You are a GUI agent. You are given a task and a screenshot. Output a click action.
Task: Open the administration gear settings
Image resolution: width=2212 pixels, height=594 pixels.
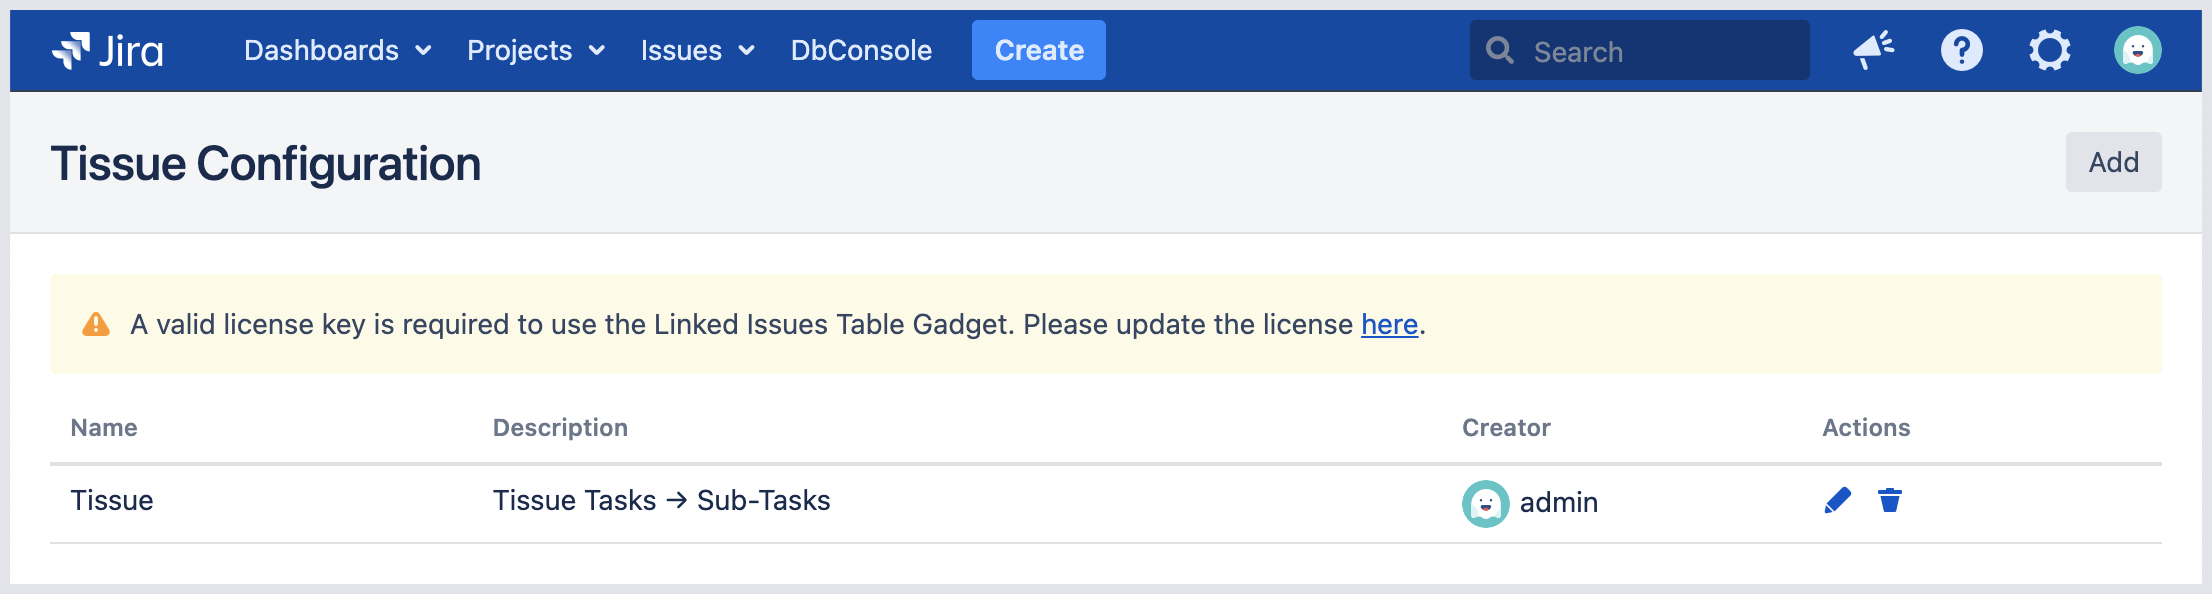click(x=2049, y=50)
